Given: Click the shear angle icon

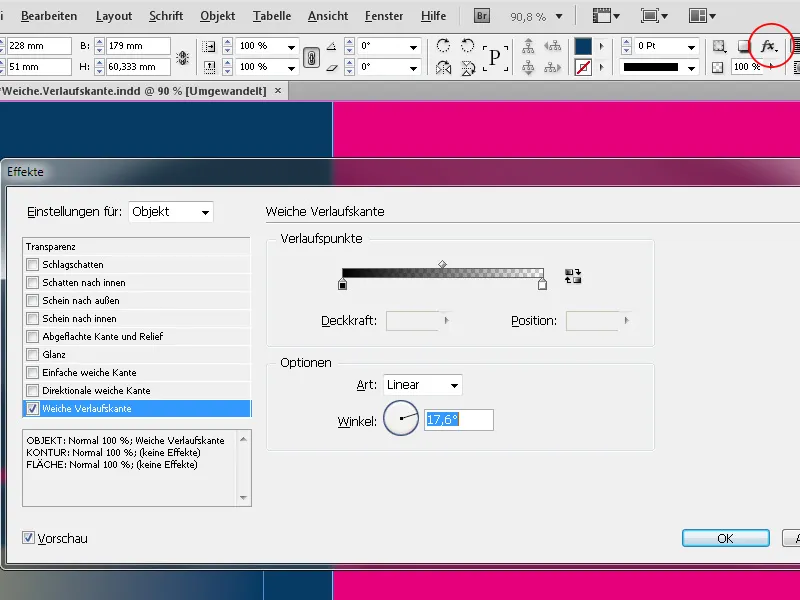Looking at the screenshot, I should point(332,67).
